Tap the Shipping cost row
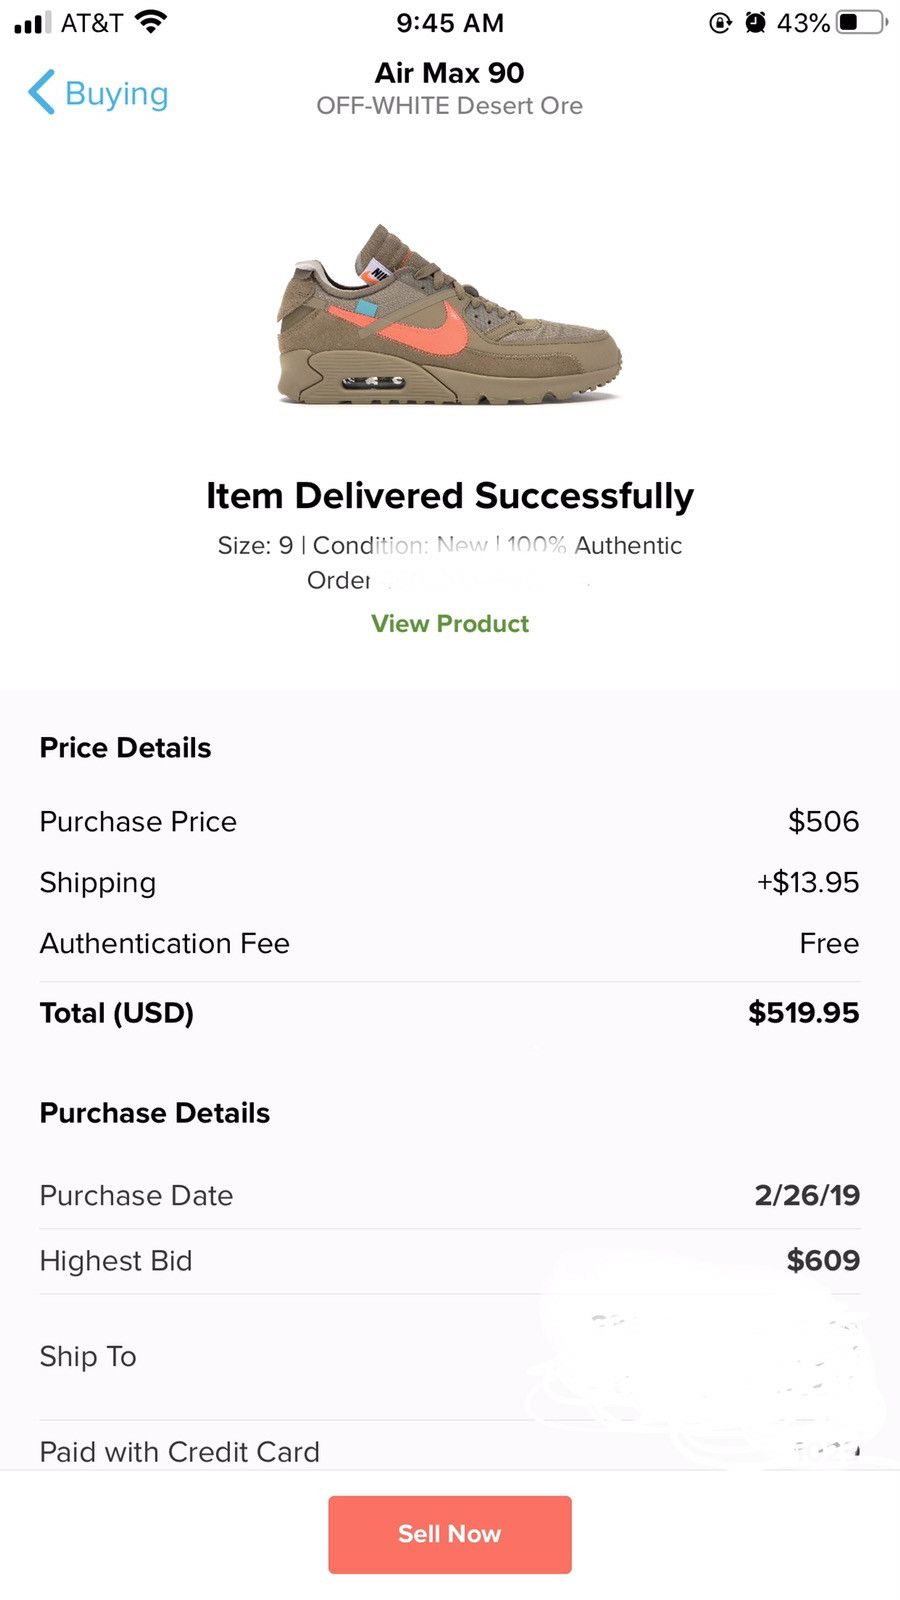The height and width of the screenshot is (1600, 900). click(x=450, y=883)
